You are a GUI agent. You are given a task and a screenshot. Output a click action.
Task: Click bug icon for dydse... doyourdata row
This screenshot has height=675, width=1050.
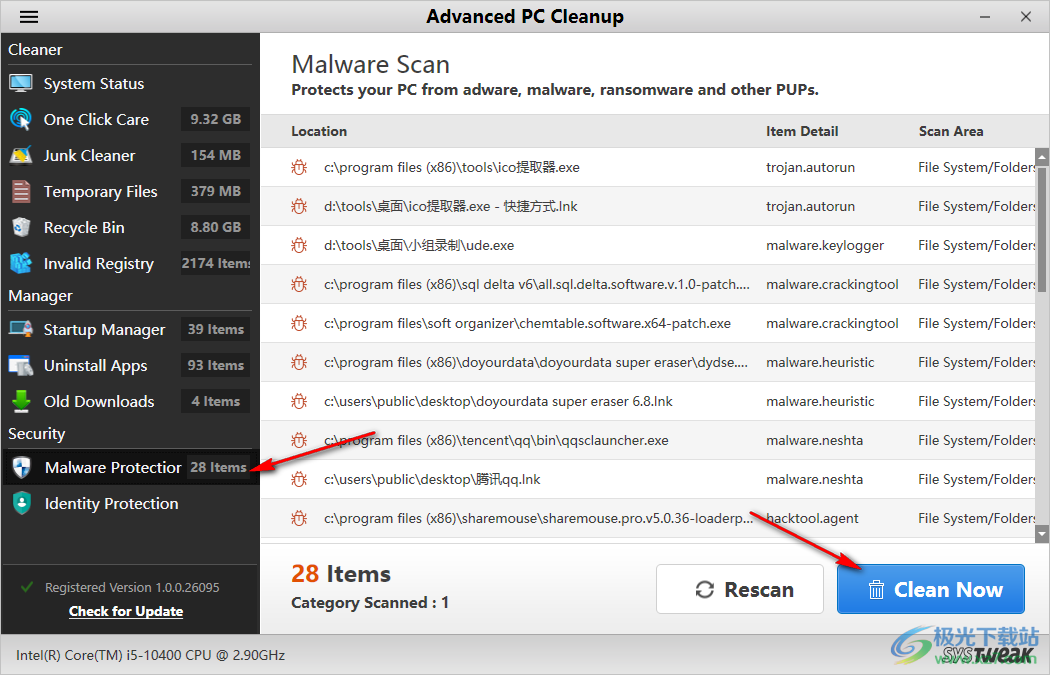coord(299,362)
